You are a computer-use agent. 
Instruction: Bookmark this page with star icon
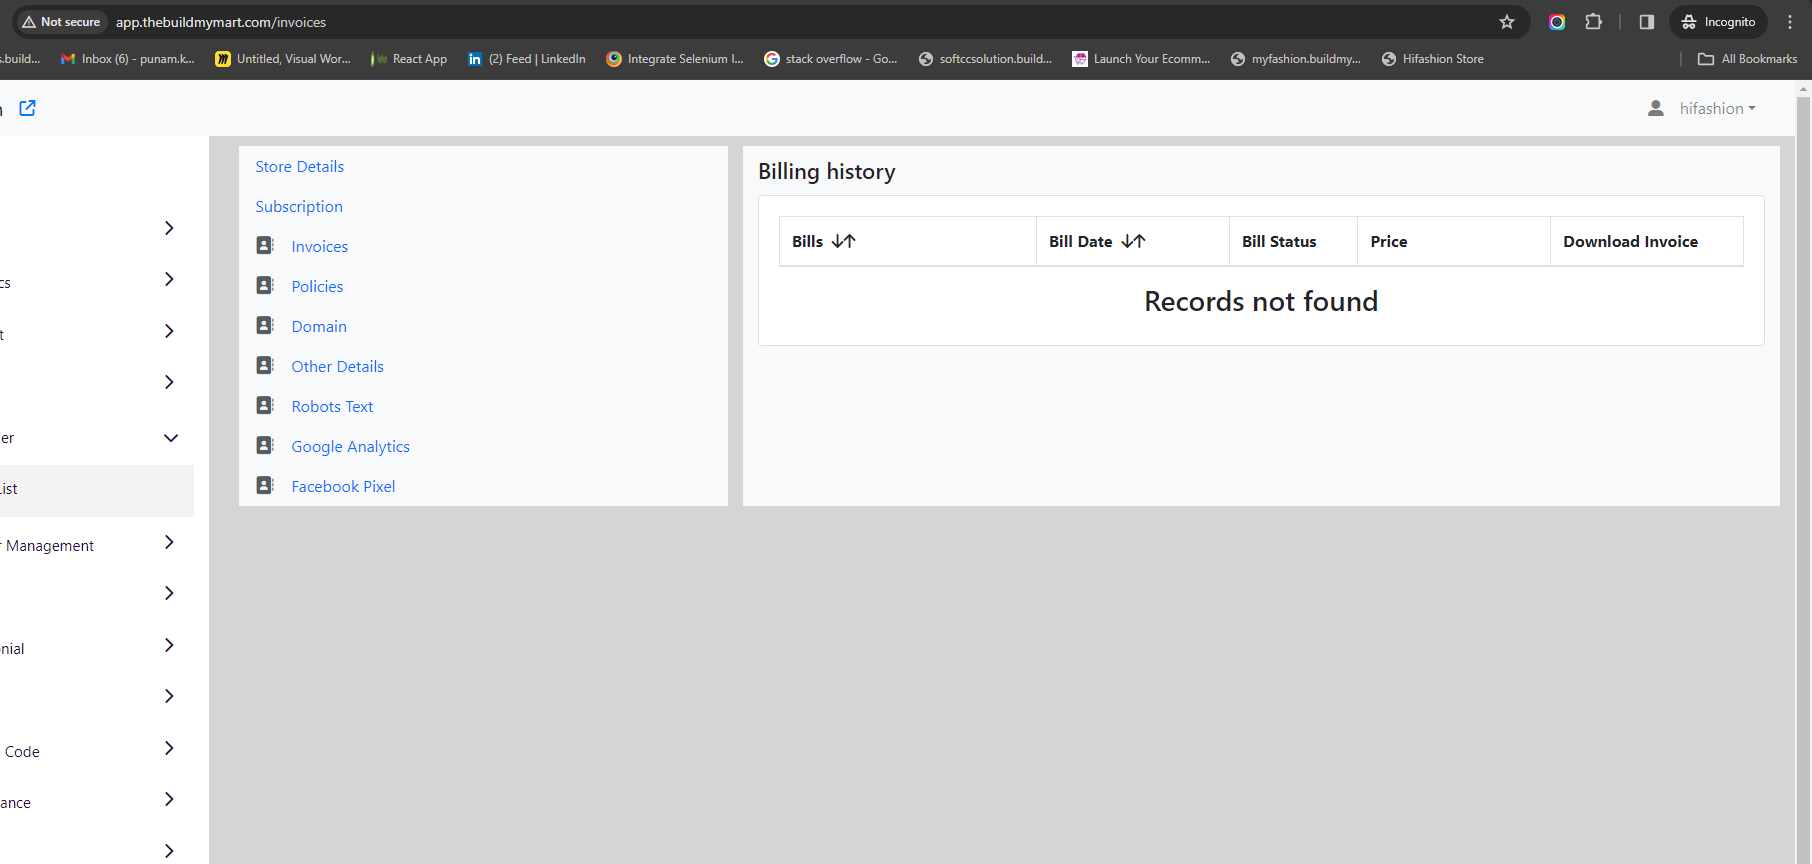pos(1507,22)
